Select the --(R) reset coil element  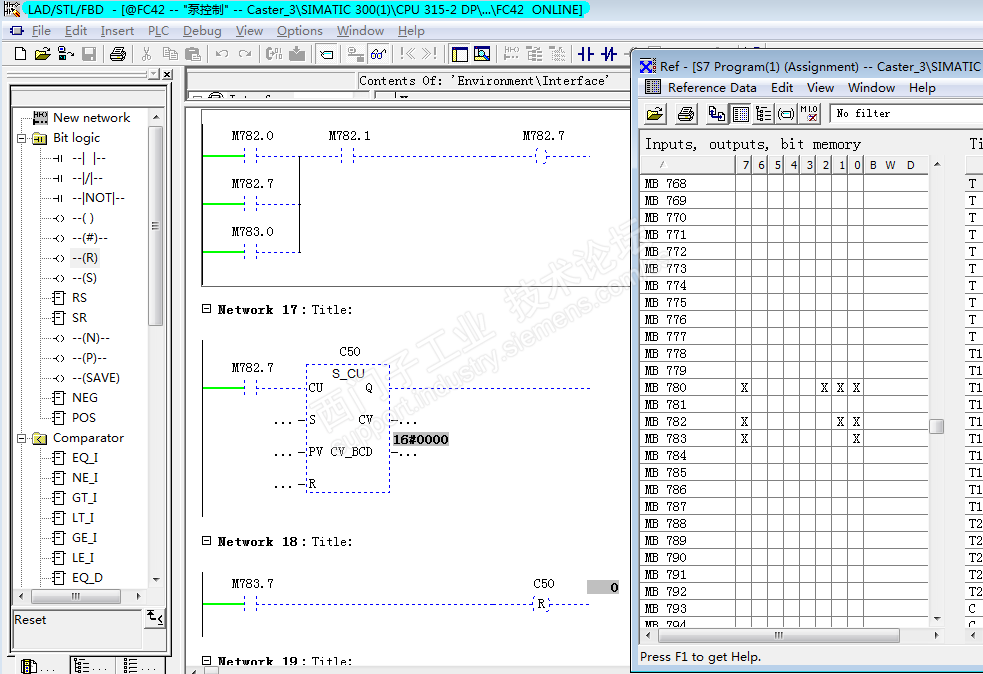85,258
